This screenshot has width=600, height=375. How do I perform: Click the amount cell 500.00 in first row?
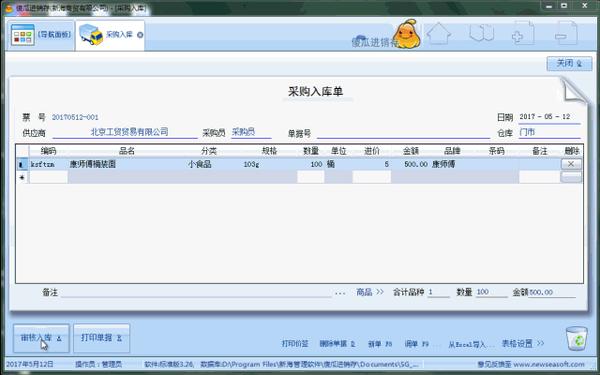(x=411, y=165)
